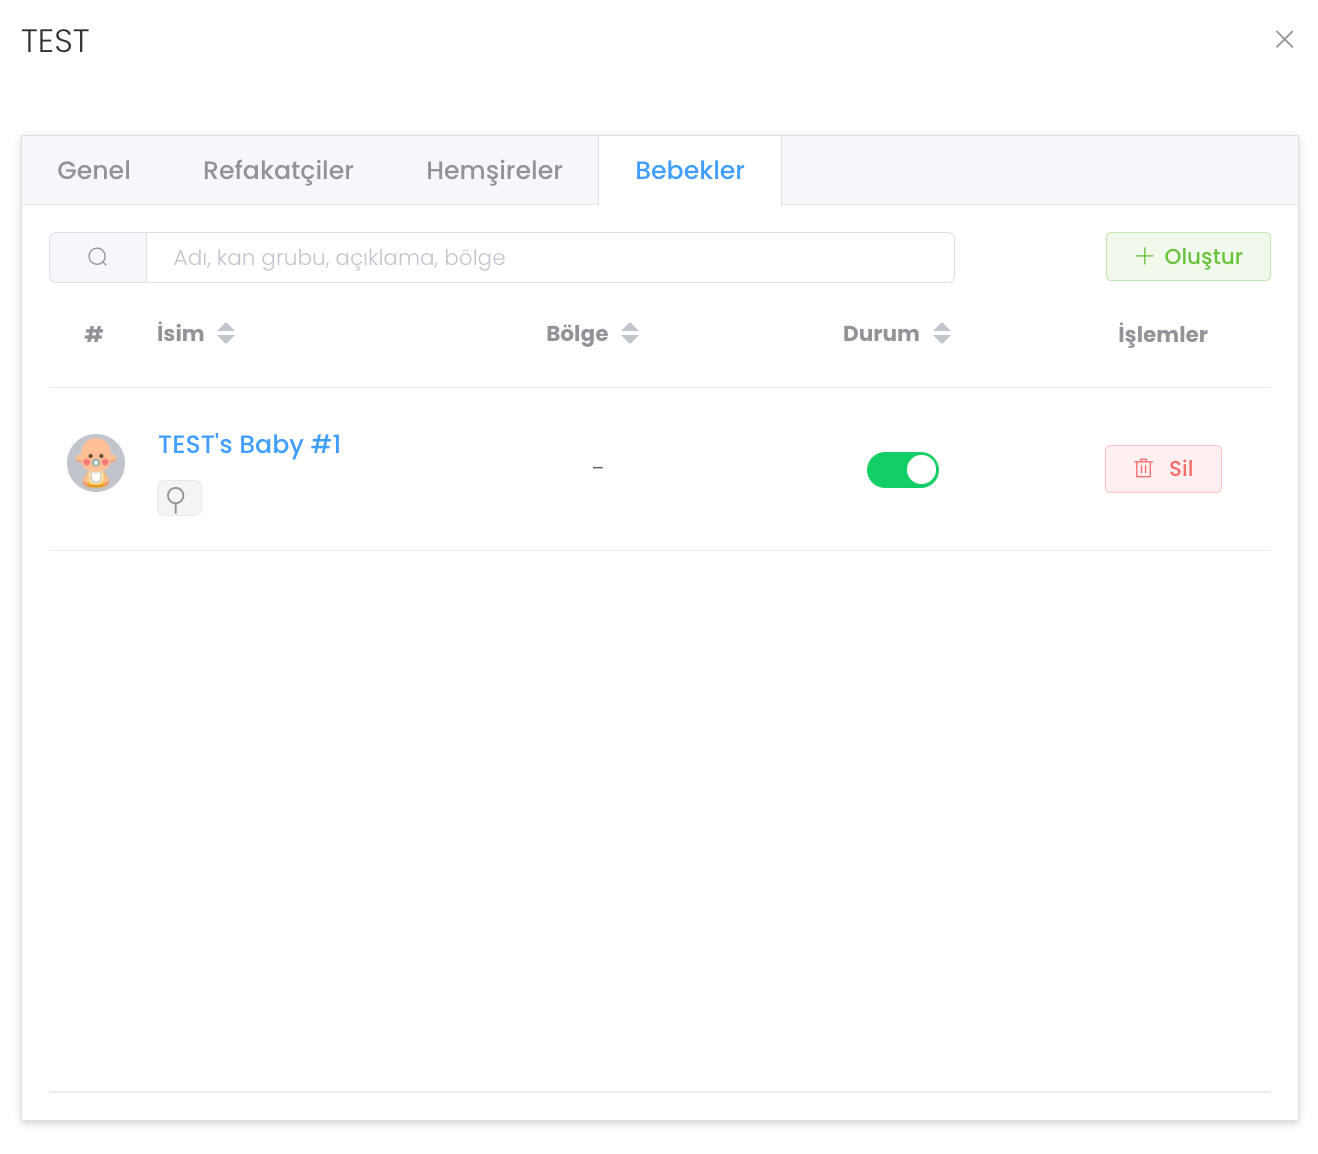
Task: Click the gray badge icon under baby name
Action: tap(179, 498)
